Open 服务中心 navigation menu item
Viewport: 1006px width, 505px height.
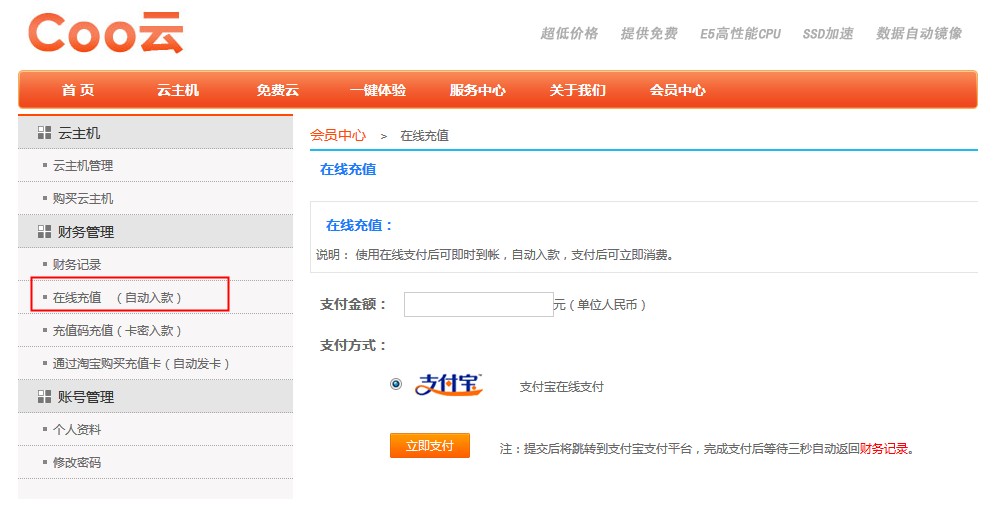tap(477, 90)
